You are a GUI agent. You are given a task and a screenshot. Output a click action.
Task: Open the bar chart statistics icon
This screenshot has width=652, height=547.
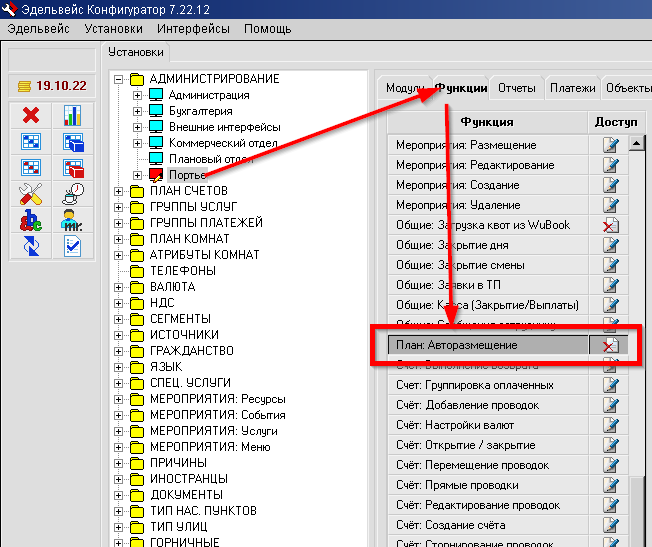pyautogui.click(x=73, y=116)
